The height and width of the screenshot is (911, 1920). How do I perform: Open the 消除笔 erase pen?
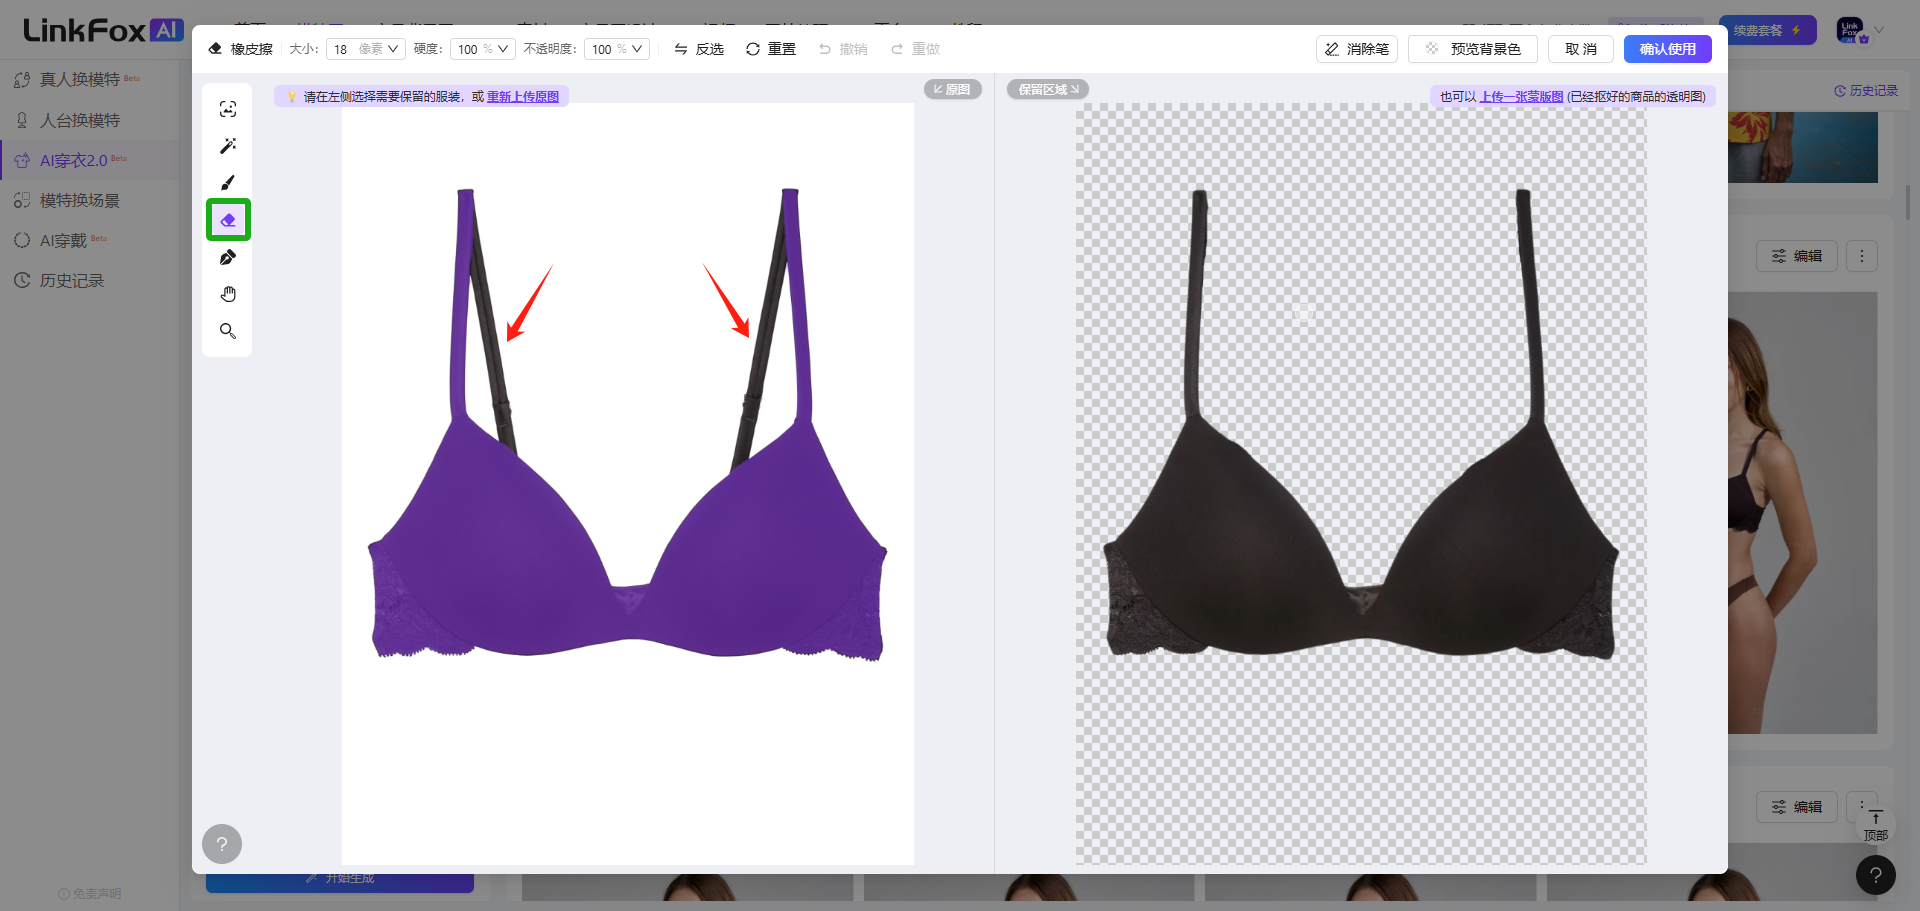(x=1357, y=49)
